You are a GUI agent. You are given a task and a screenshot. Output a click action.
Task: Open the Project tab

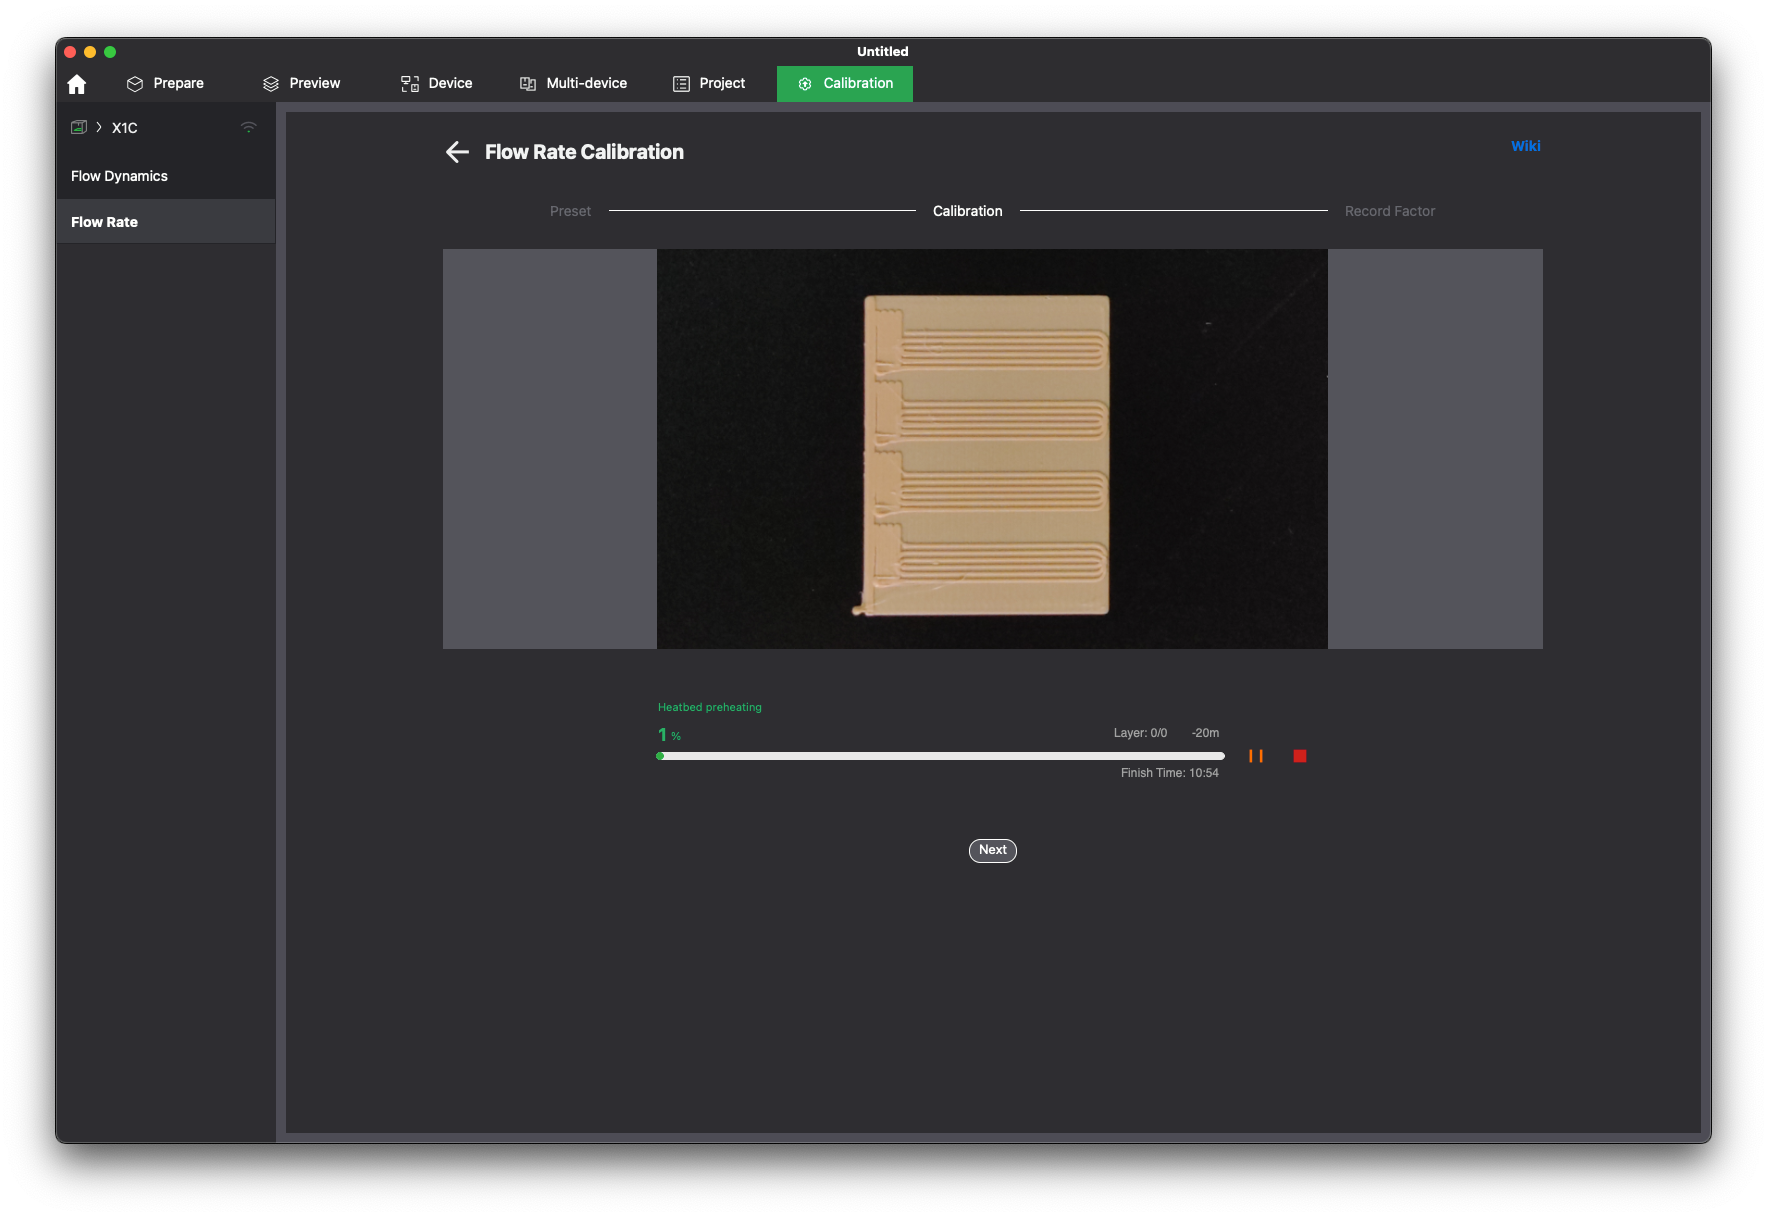(709, 83)
